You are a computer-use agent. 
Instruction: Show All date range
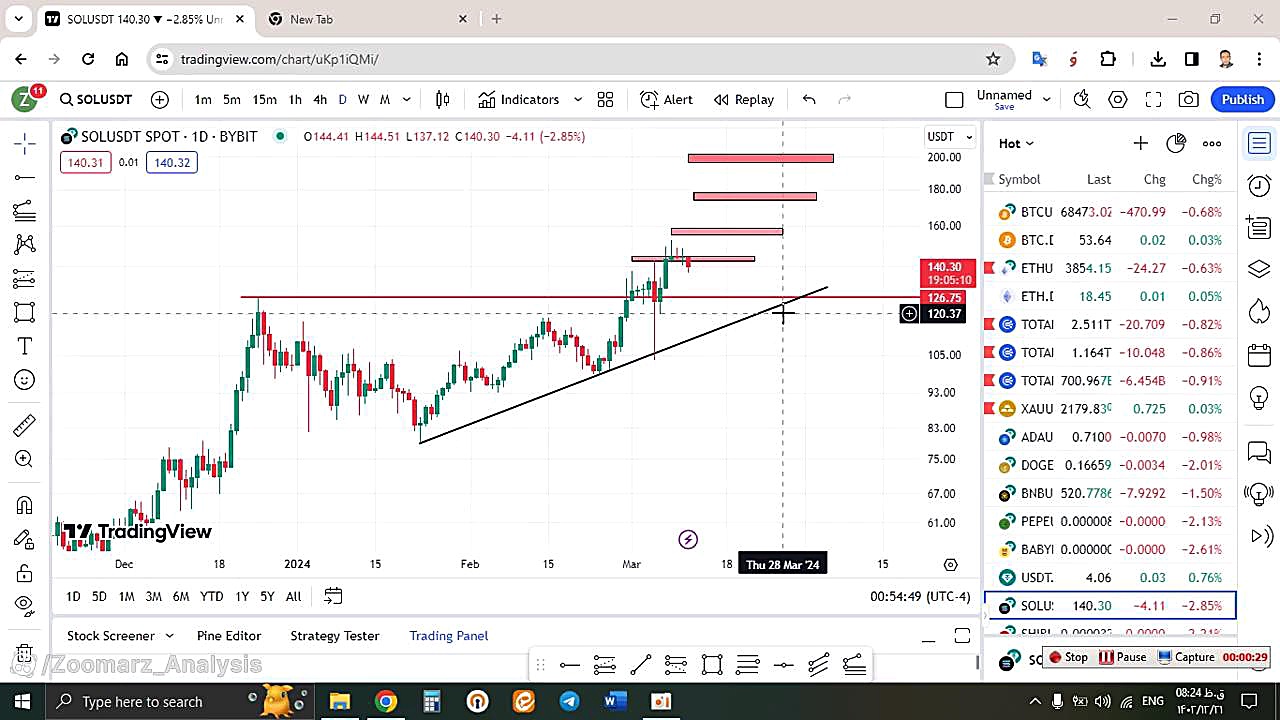pos(293,596)
